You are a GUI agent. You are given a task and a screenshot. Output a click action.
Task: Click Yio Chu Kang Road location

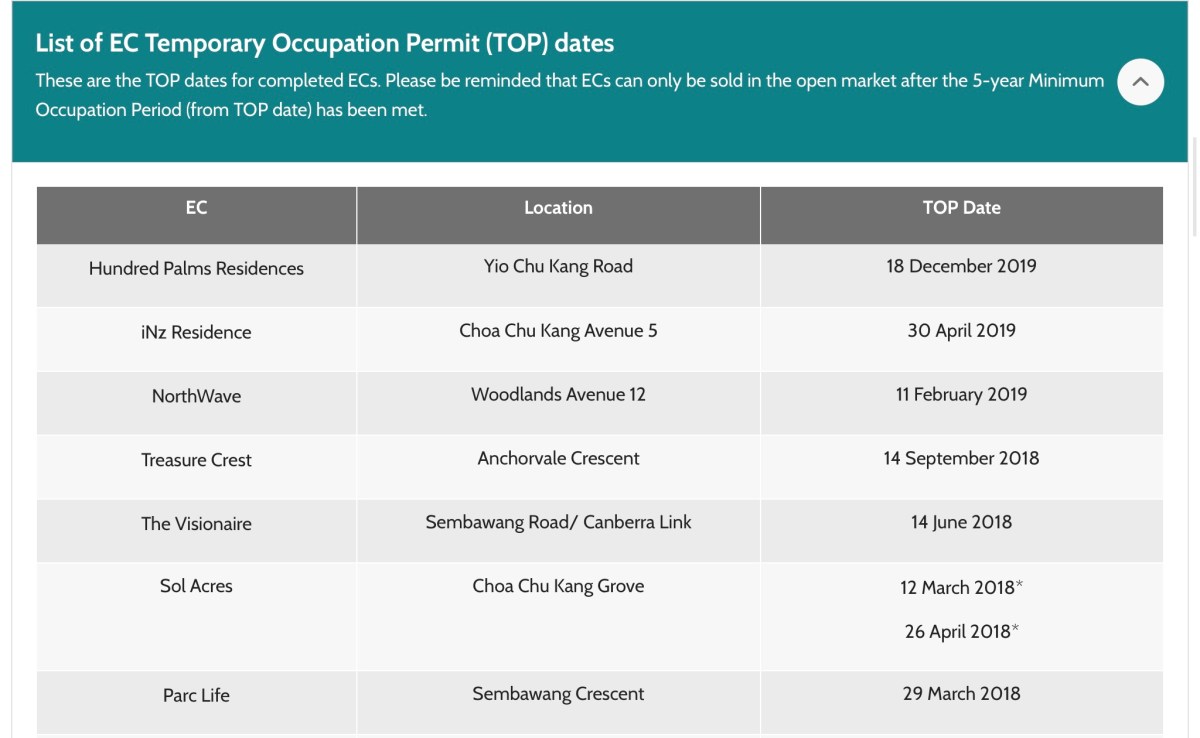click(x=558, y=266)
